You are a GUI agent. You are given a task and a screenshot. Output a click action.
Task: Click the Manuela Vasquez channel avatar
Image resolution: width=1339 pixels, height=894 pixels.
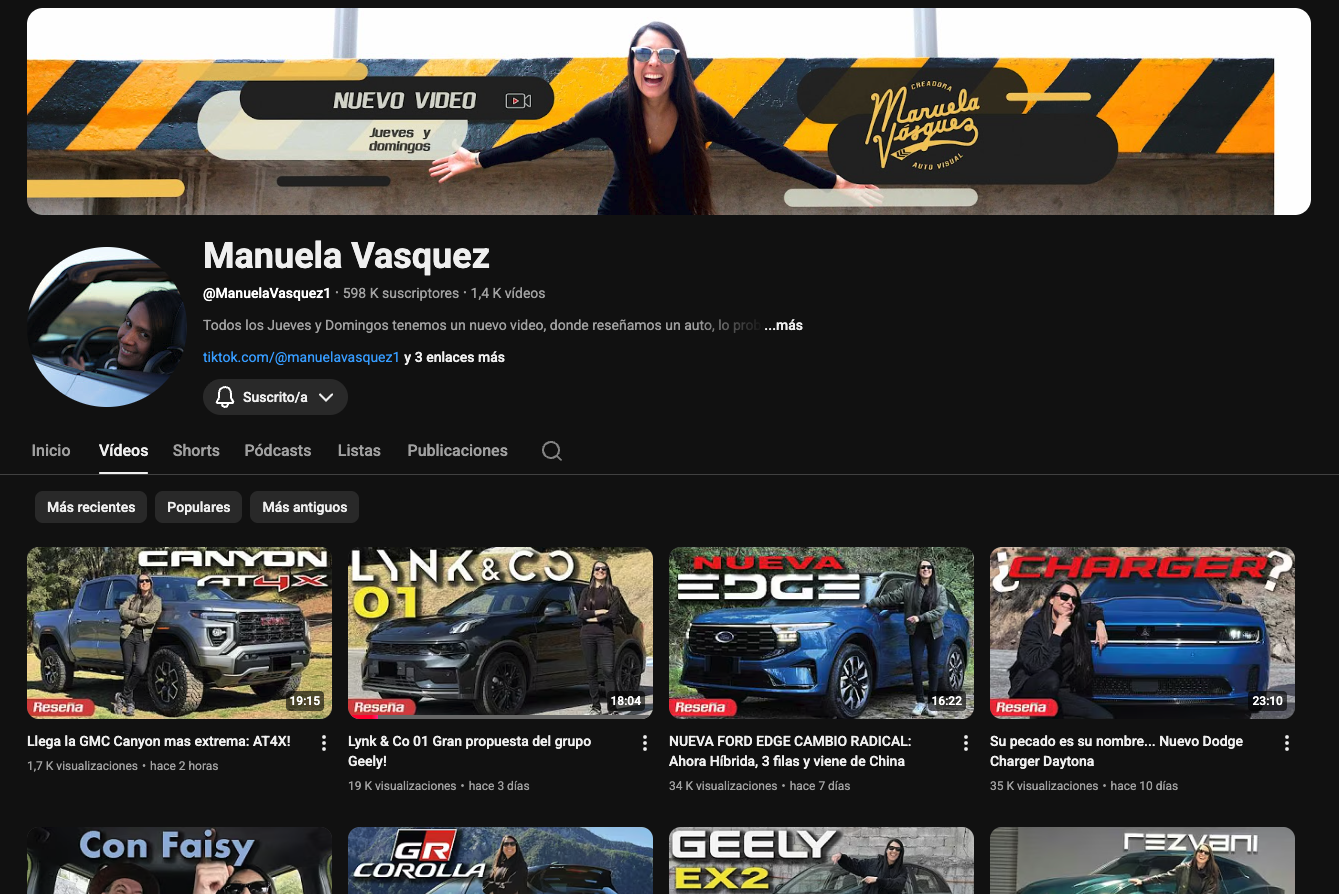click(x=107, y=327)
